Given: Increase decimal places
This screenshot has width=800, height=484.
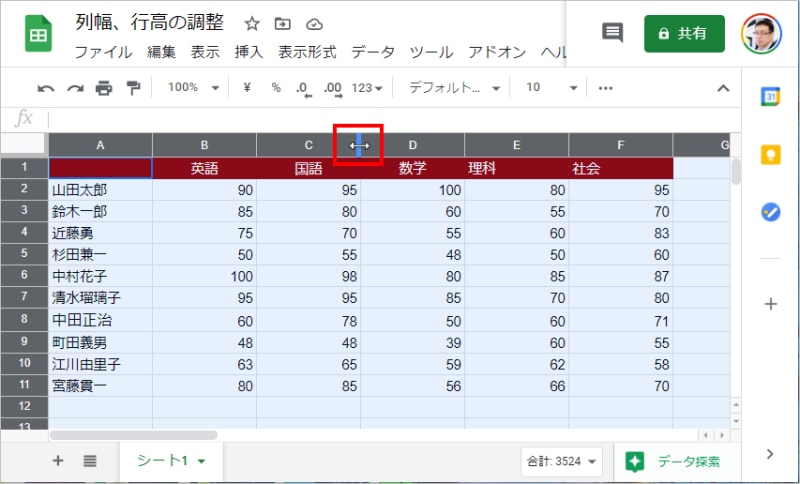Looking at the screenshot, I should tap(333, 89).
